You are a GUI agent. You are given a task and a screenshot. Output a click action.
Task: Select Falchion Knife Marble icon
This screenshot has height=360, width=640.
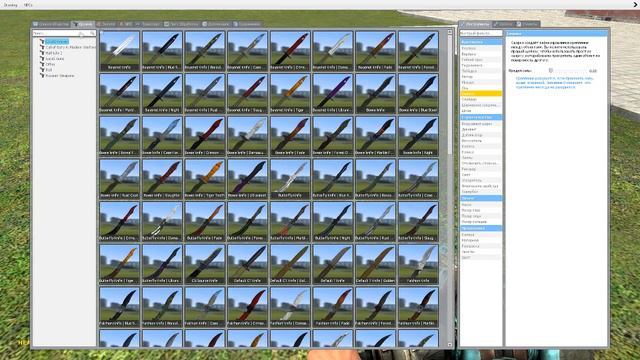click(418, 307)
